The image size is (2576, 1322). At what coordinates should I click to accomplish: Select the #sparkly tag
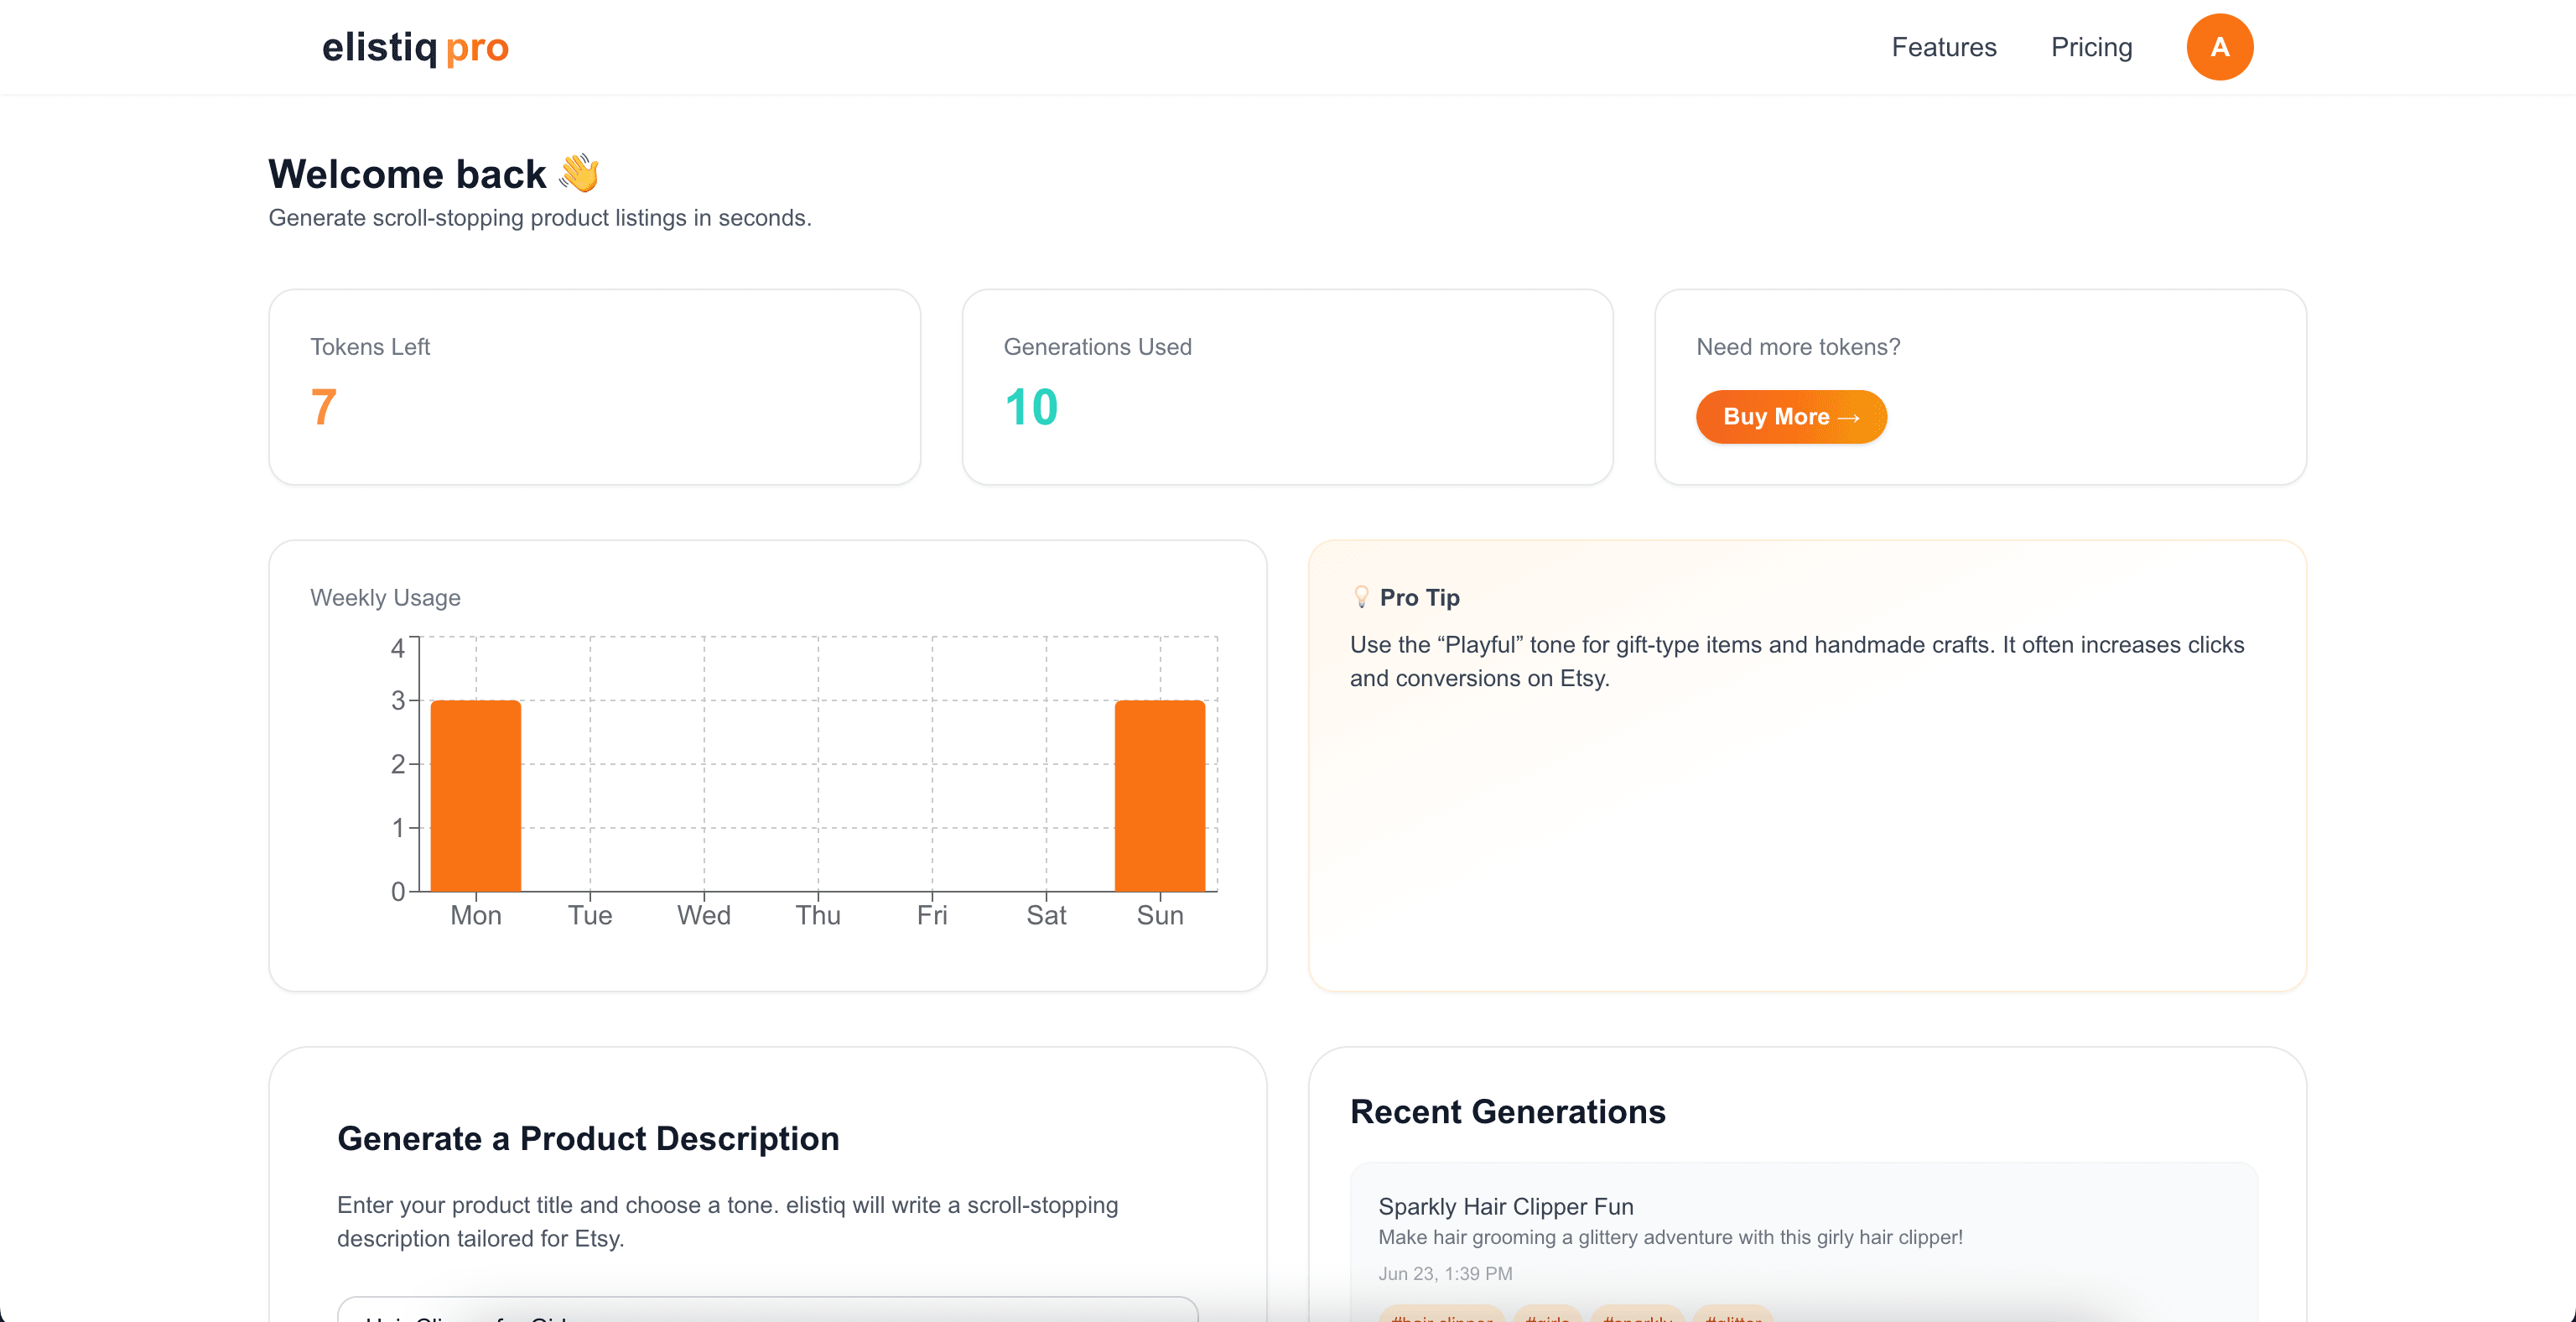pos(1636,1316)
